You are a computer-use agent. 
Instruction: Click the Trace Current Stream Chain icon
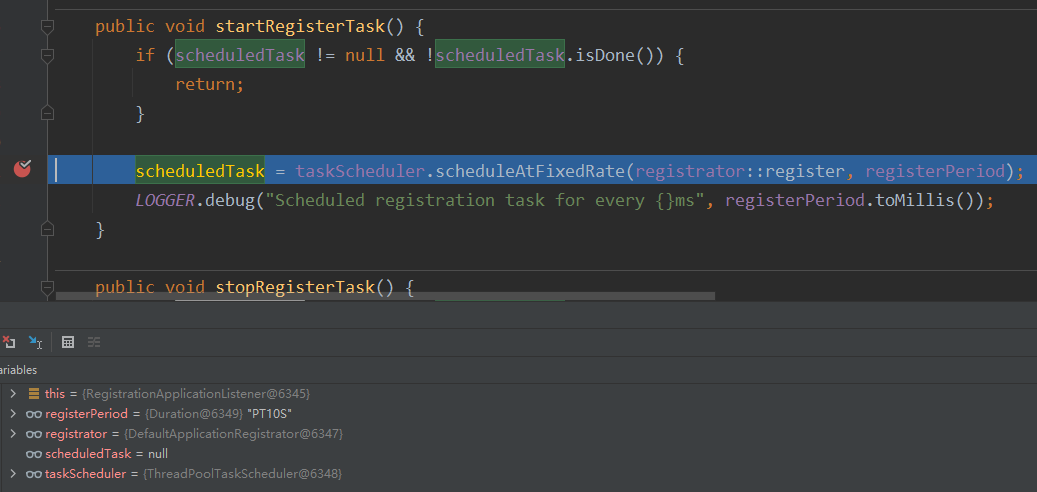[x=94, y=342]
